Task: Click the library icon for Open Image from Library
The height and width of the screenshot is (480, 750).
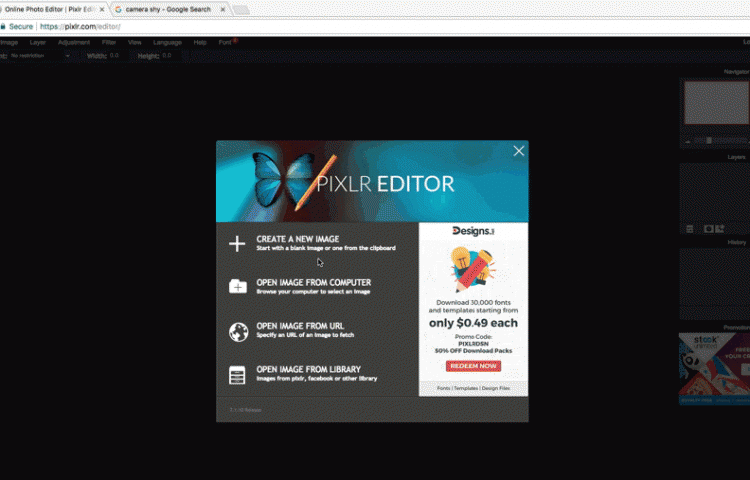Action: coord(237,375)
